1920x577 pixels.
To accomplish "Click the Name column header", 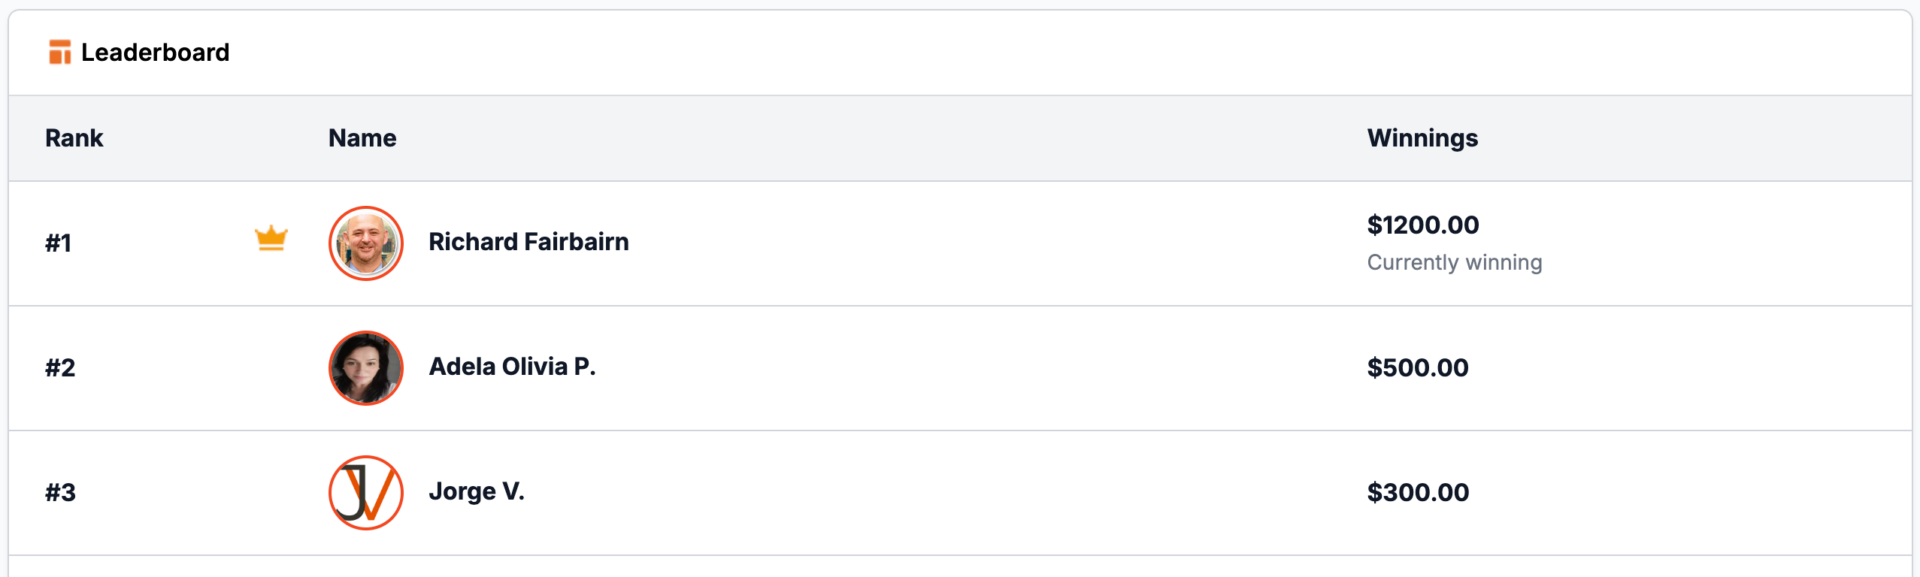I will click(362, 138).
